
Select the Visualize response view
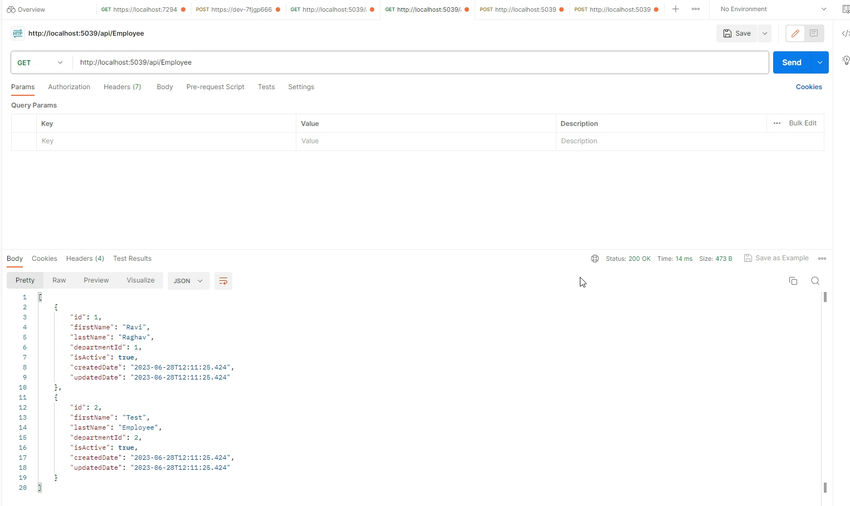point(140,280)
